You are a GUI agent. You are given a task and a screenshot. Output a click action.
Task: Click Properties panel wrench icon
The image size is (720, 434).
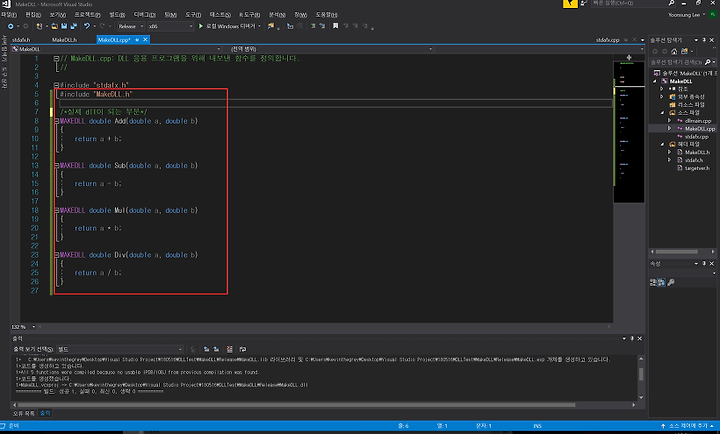671,282
